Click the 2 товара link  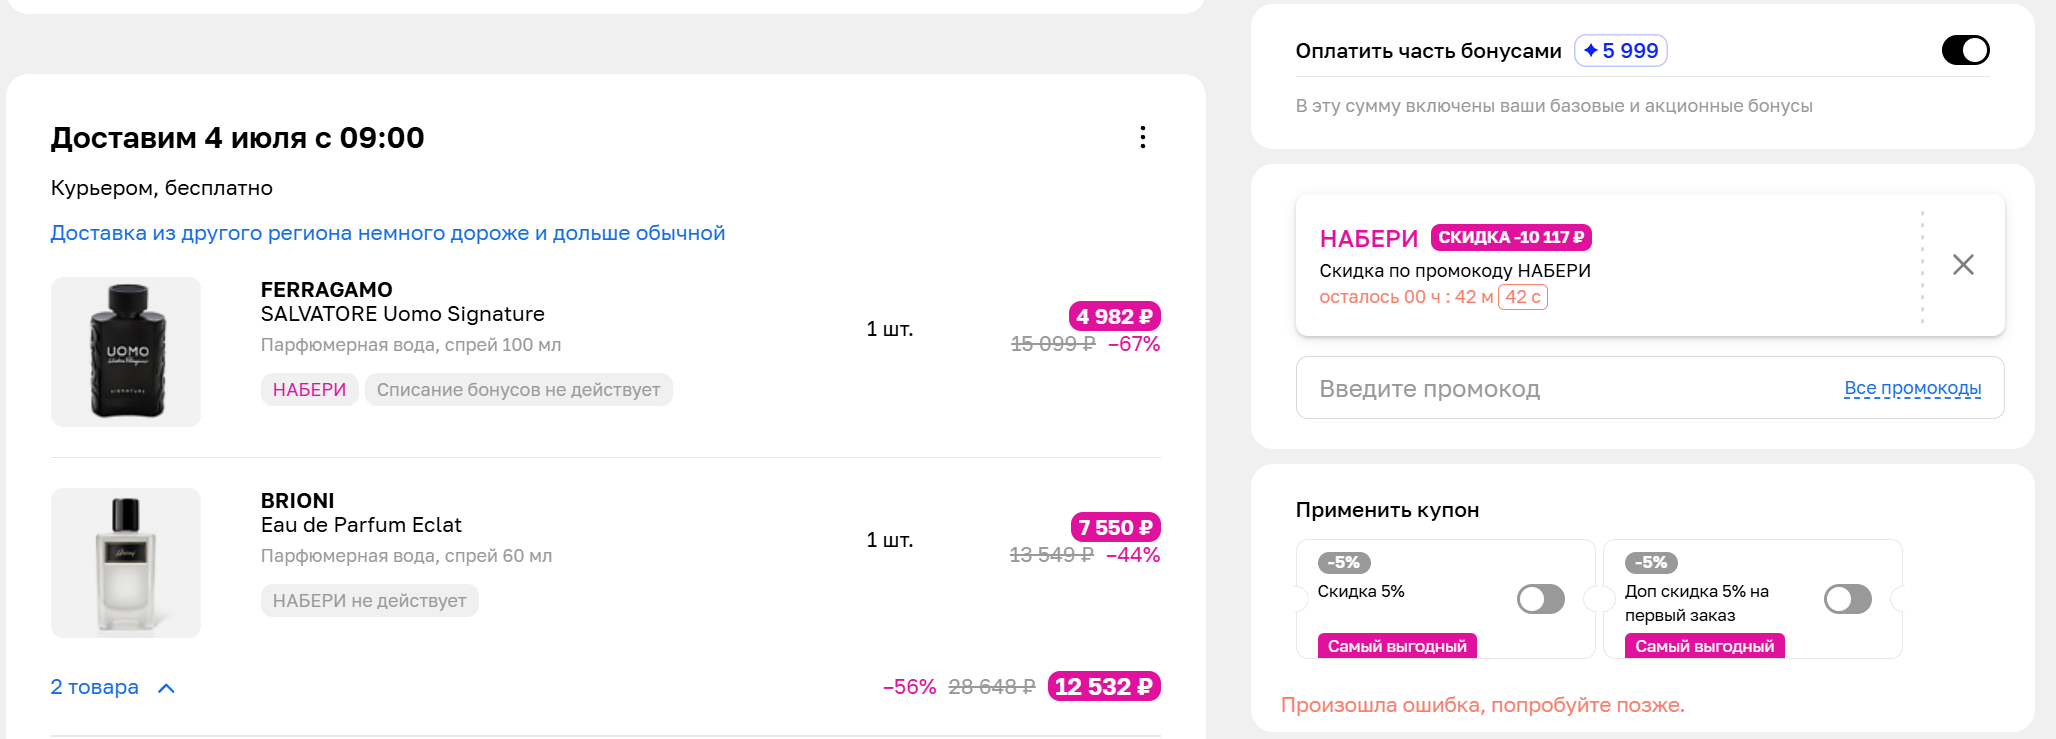[x=95, y=687]
